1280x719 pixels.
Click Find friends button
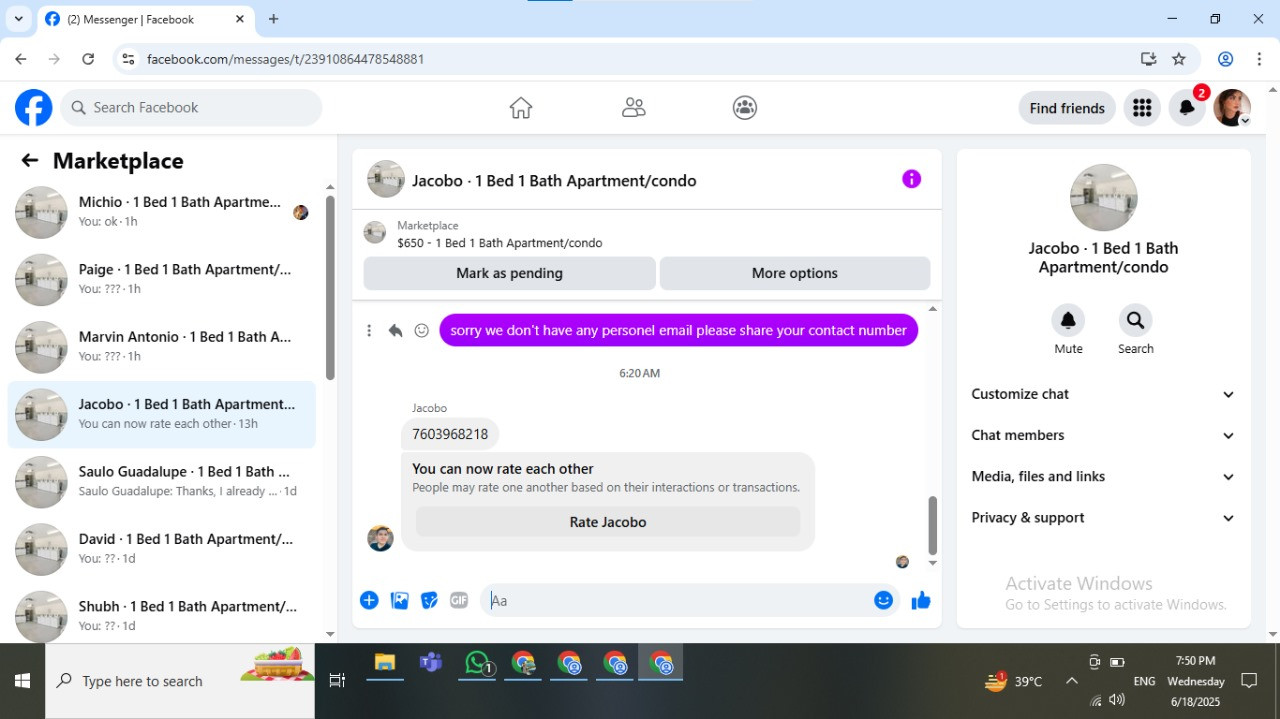pos(1067,108)
